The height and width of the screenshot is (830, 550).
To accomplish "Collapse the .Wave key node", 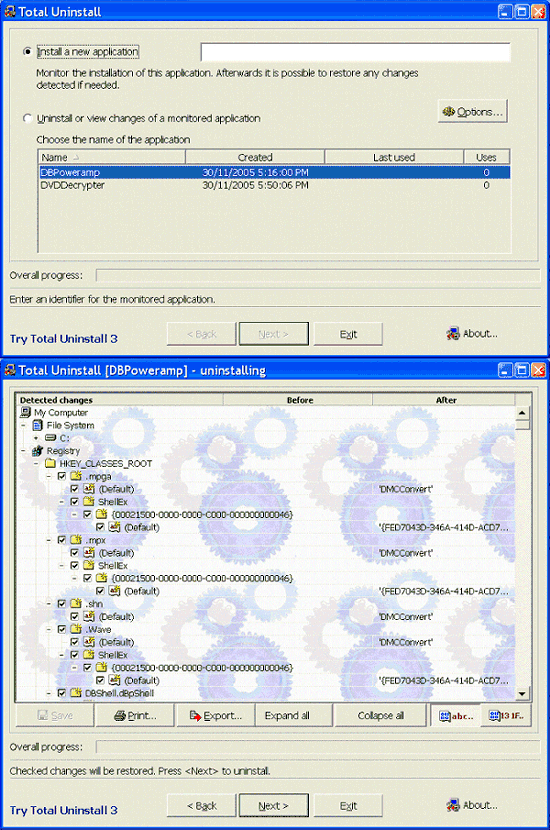I will coord(49,629).
